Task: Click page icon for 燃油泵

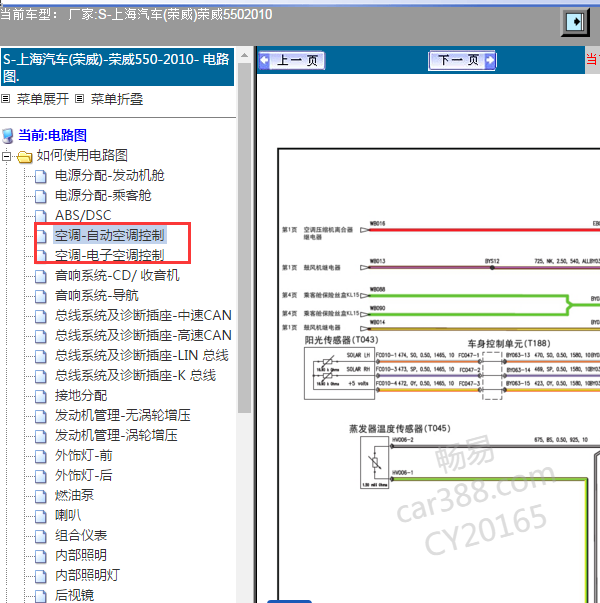Action: (41, 496)
